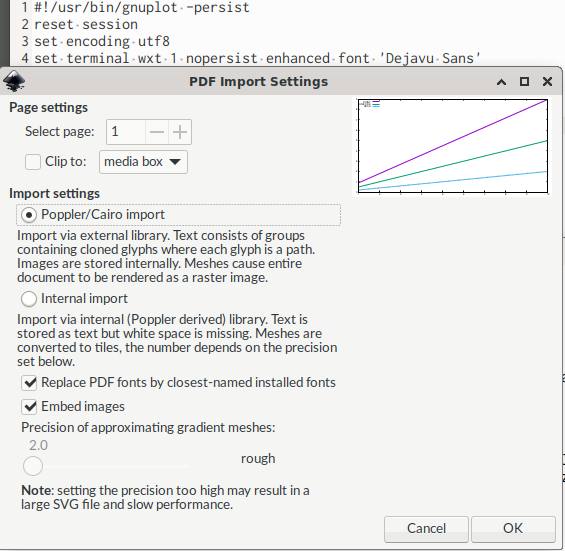
Task: Decrease page number with minus button
Action: point(157,132)
